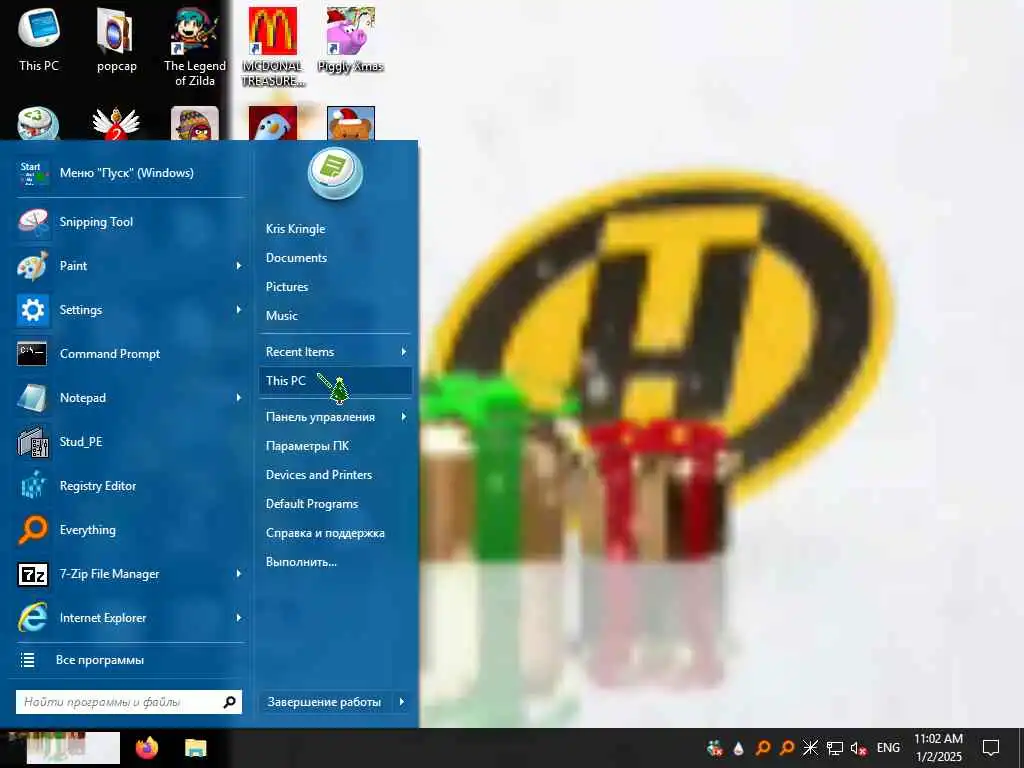Open Firefox from the taskbar
Viewport: 1024px width, 768px height.
(147, 748)
